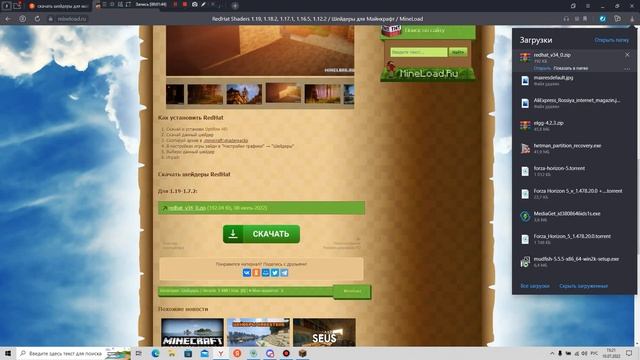Open the browser hamburger menu
The height and width of the screenshot is (360, 640).
pos(588,6)
